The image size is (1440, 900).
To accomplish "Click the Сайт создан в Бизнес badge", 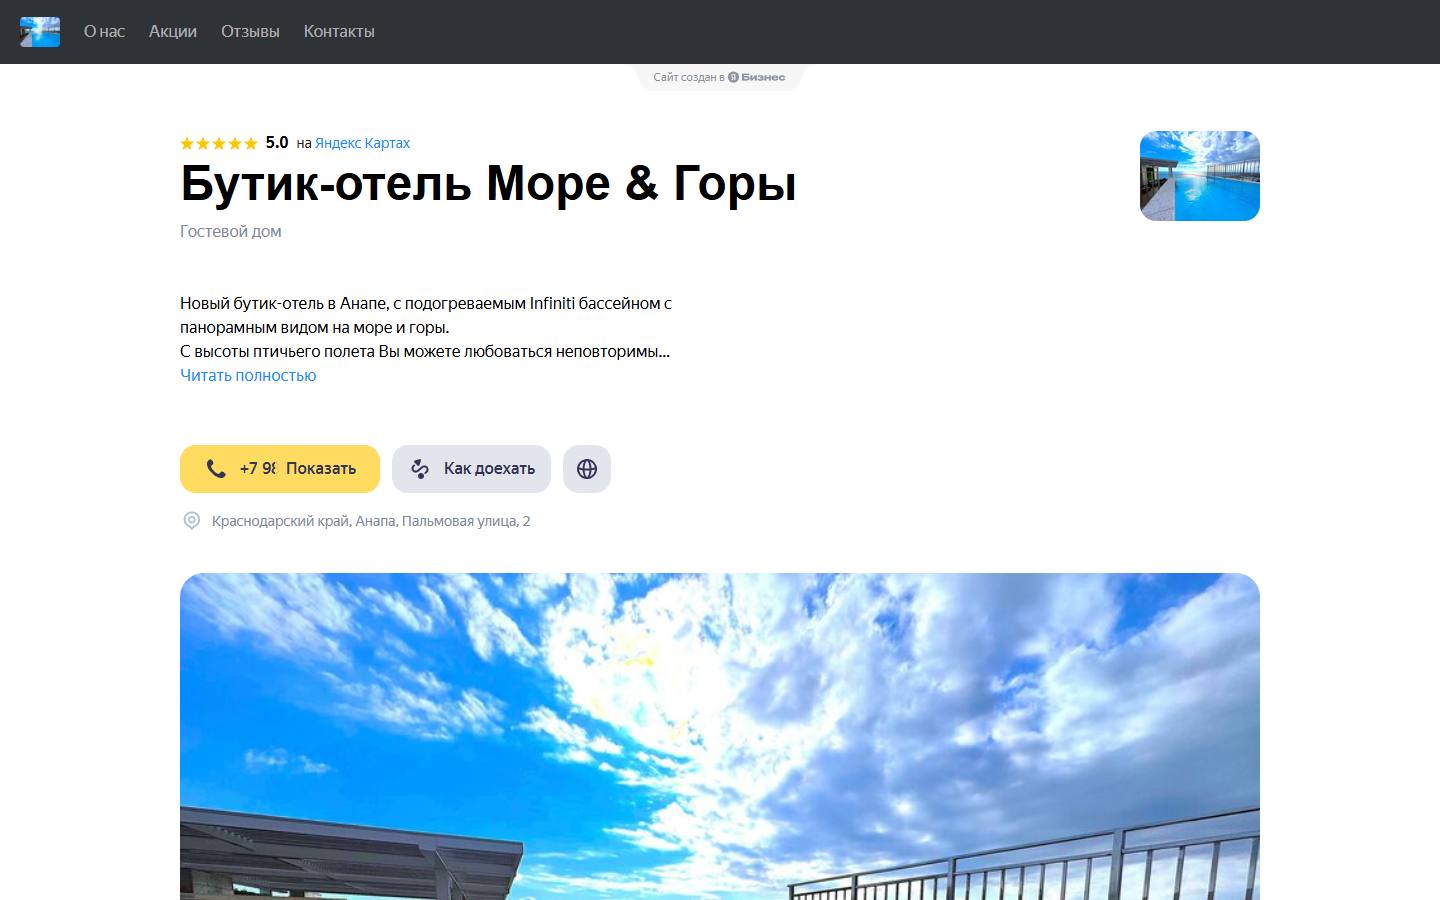I will tap(720, 77).
